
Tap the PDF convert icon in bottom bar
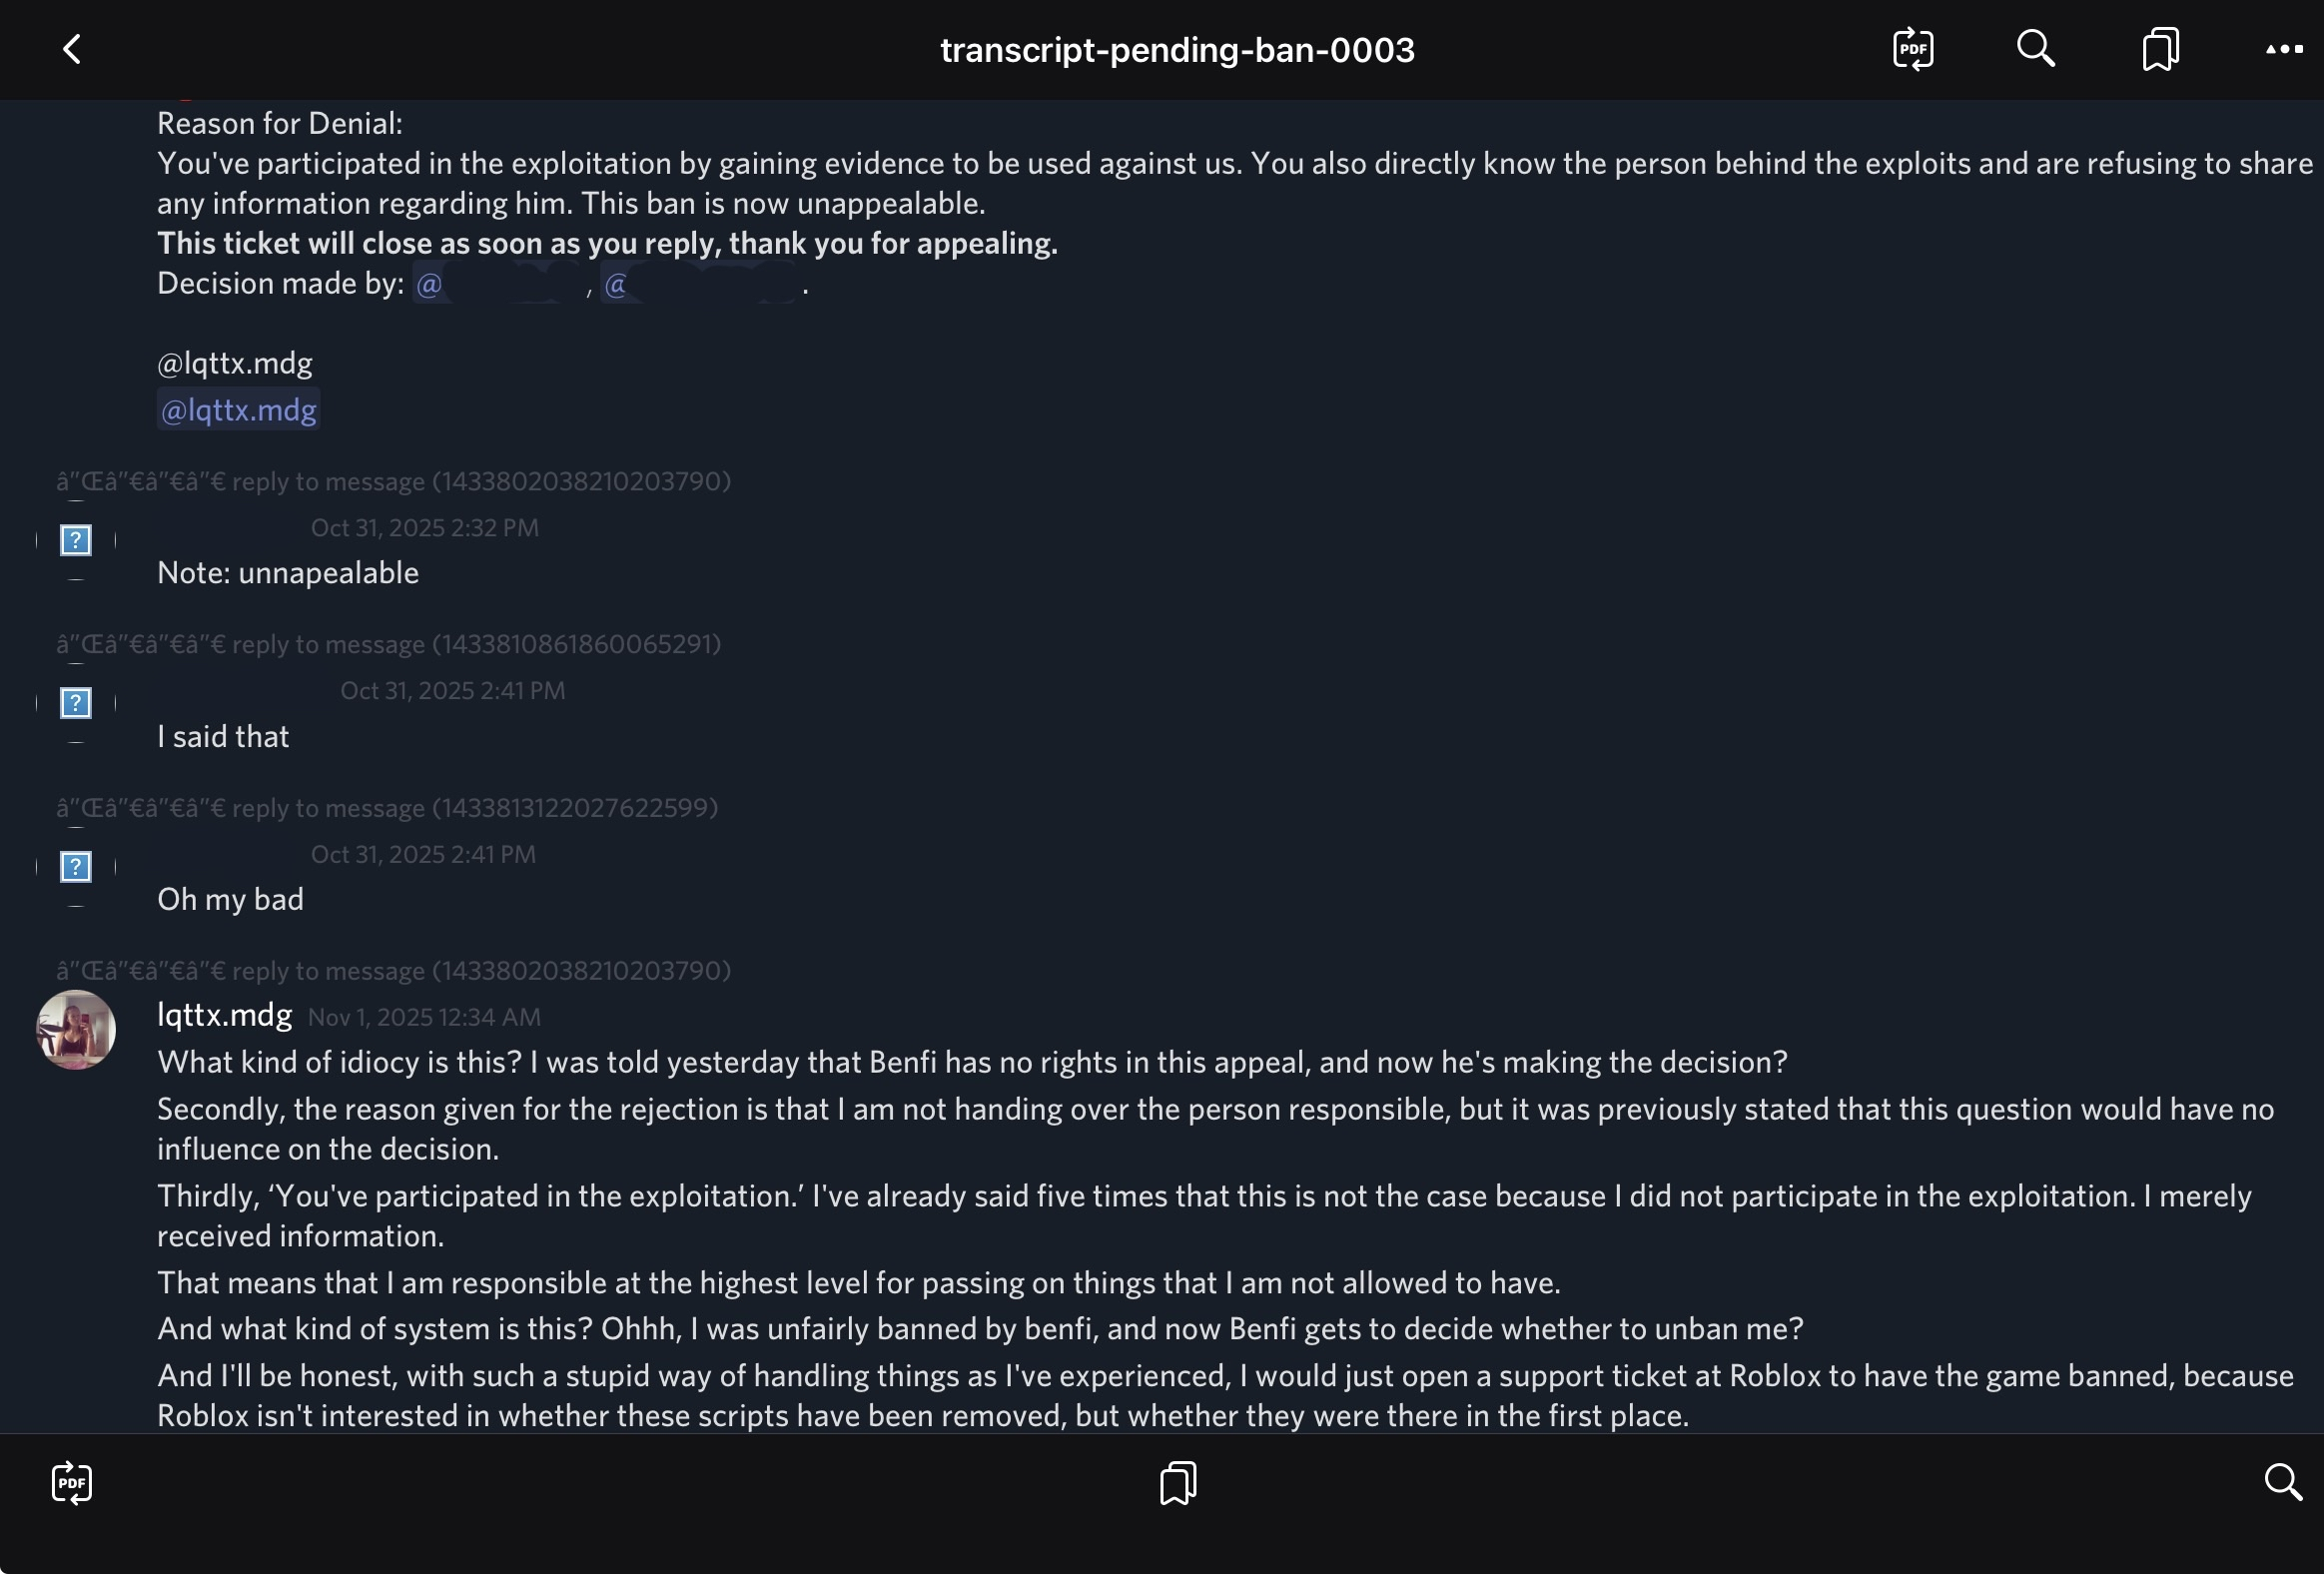point(72,1482)
